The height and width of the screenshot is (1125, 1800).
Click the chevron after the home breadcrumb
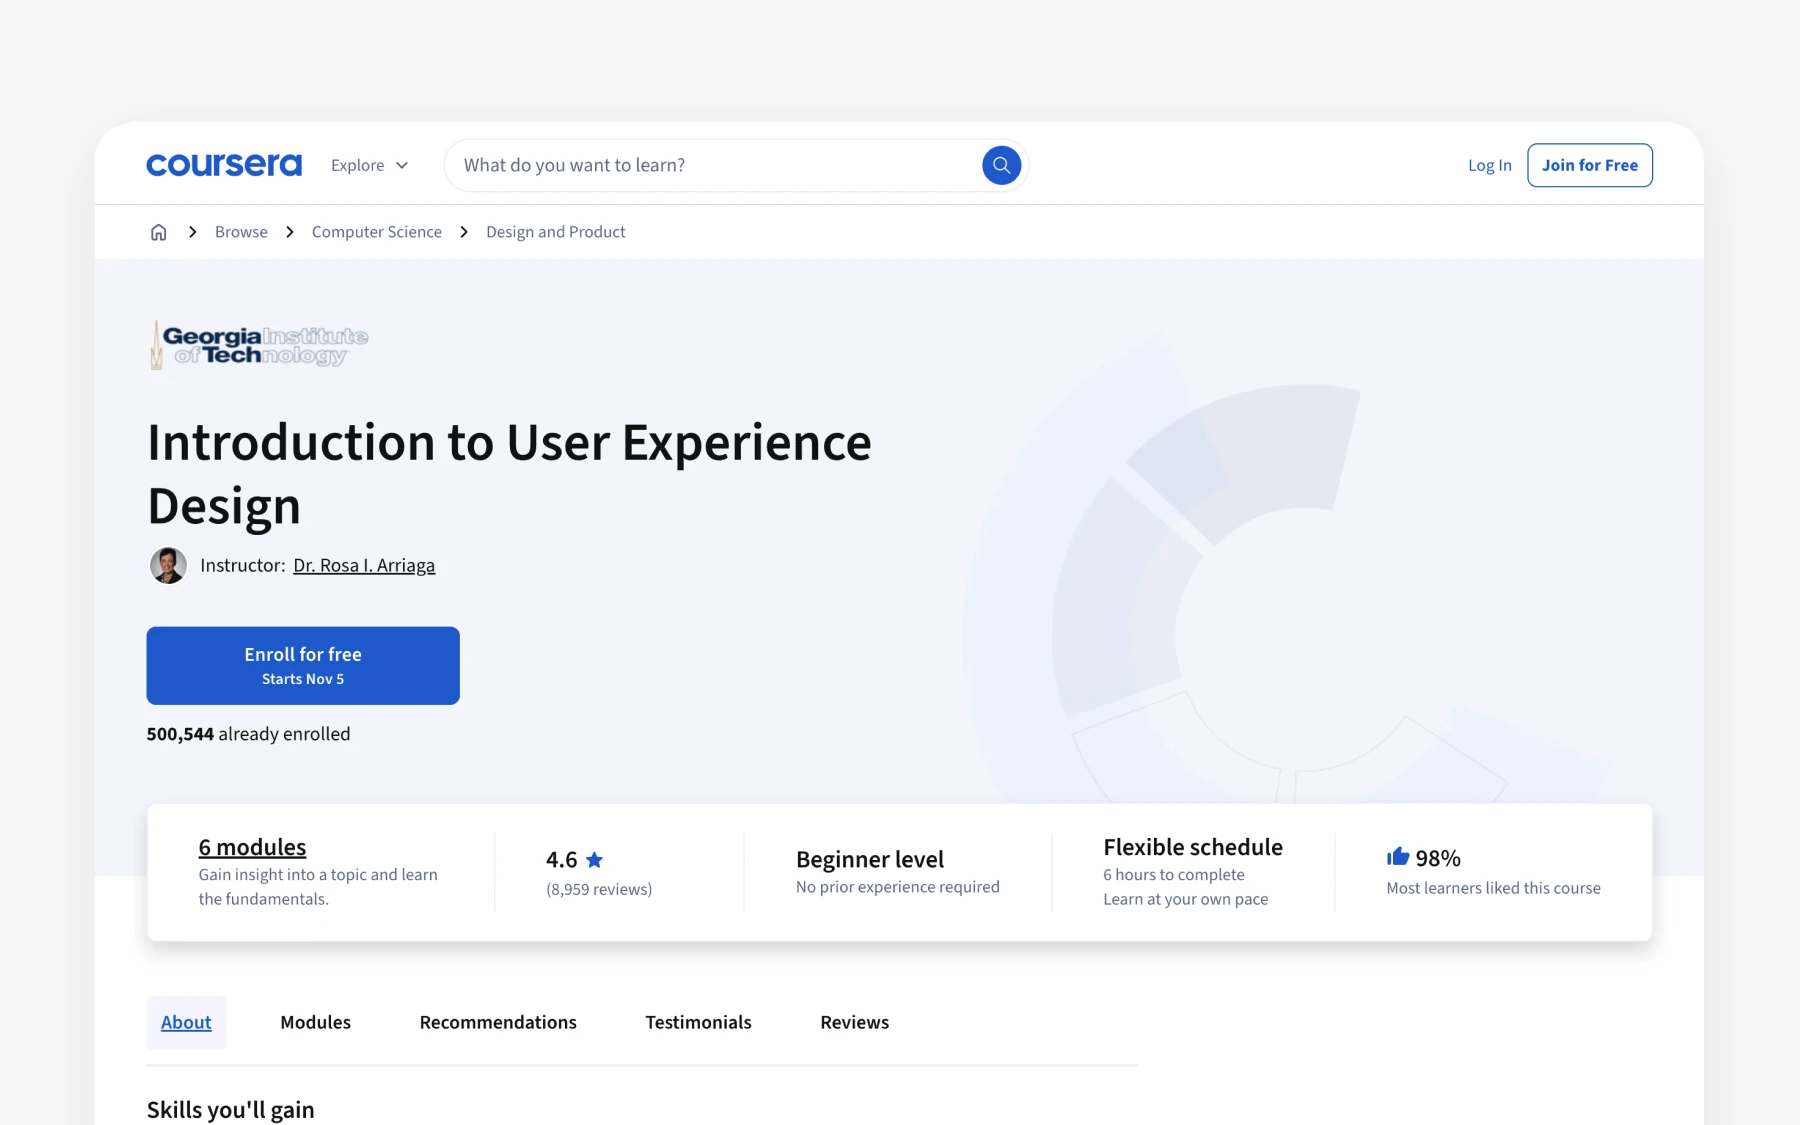click(x=192, y=232)
